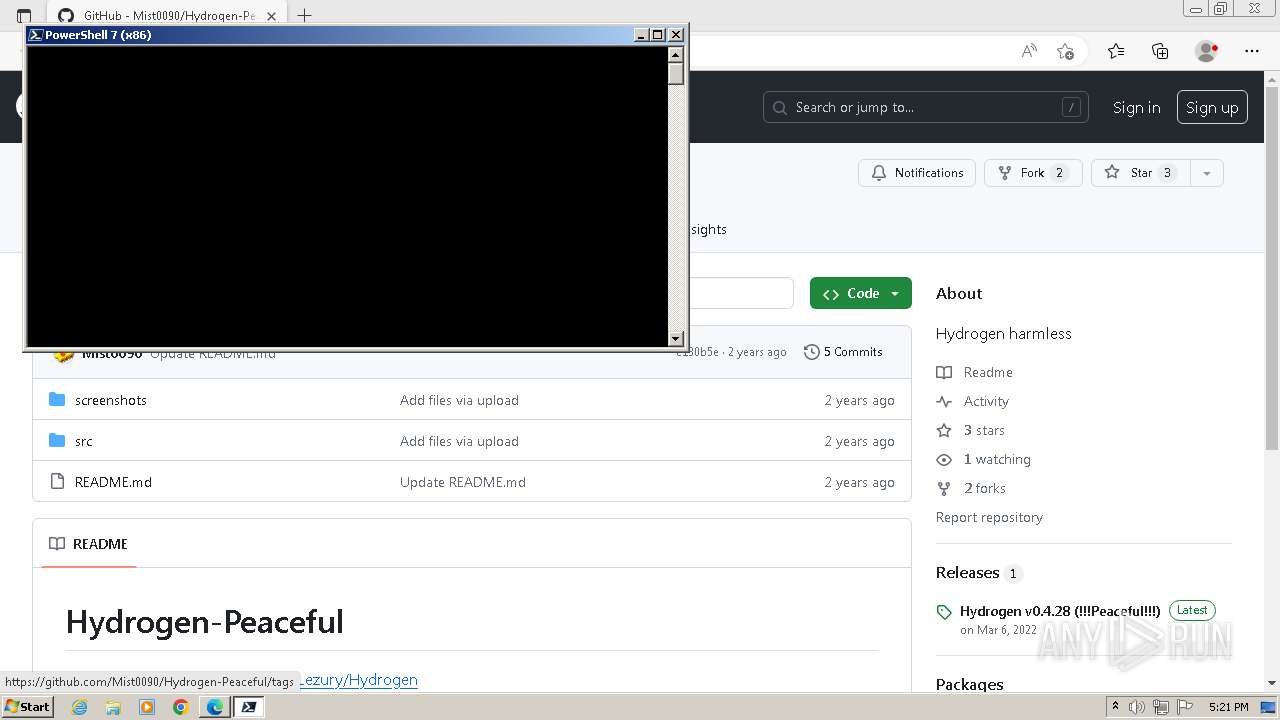Click the folder icon next to screenshots
The width and height of the screenshot is (1280, 720).
coord(57,400)
